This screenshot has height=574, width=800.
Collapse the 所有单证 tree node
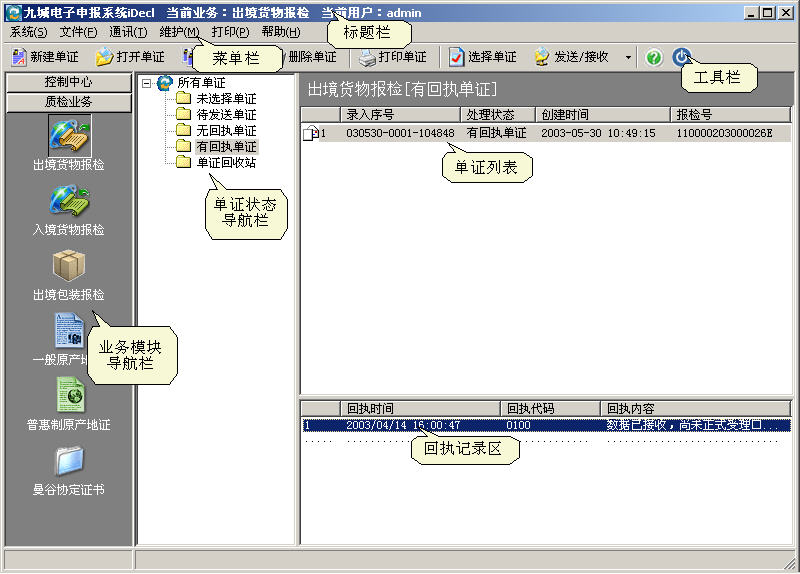(147, 83)
